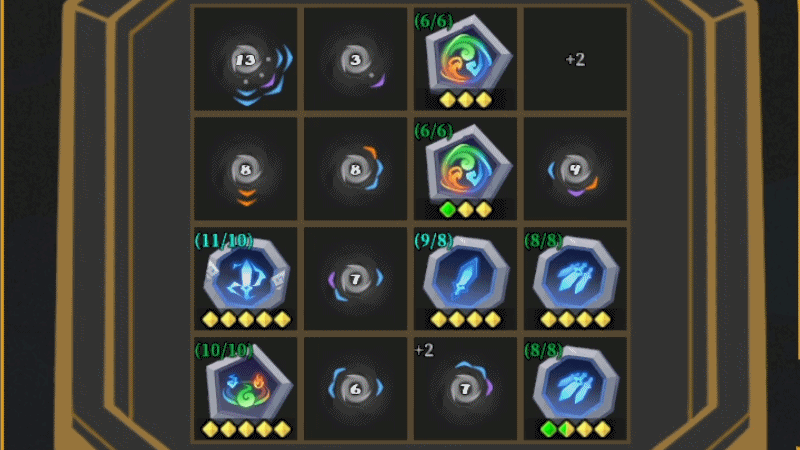Screen dimensions: 800x450
Task: Click the five-diamond rating under the 11/10 emblem
Action: point(246,320)
